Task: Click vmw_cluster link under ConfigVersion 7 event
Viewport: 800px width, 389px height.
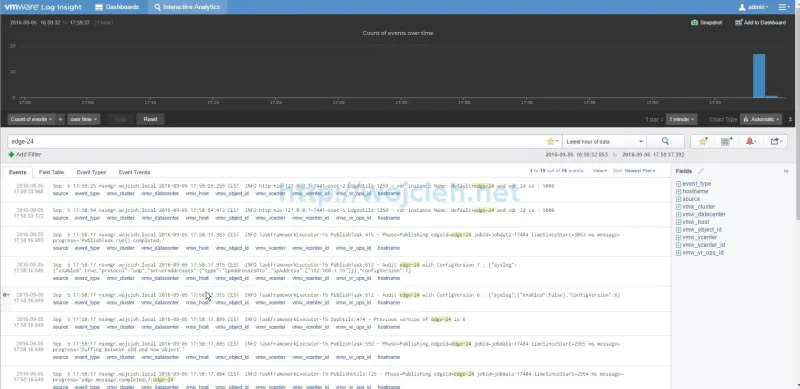Action: click(120, 278)
